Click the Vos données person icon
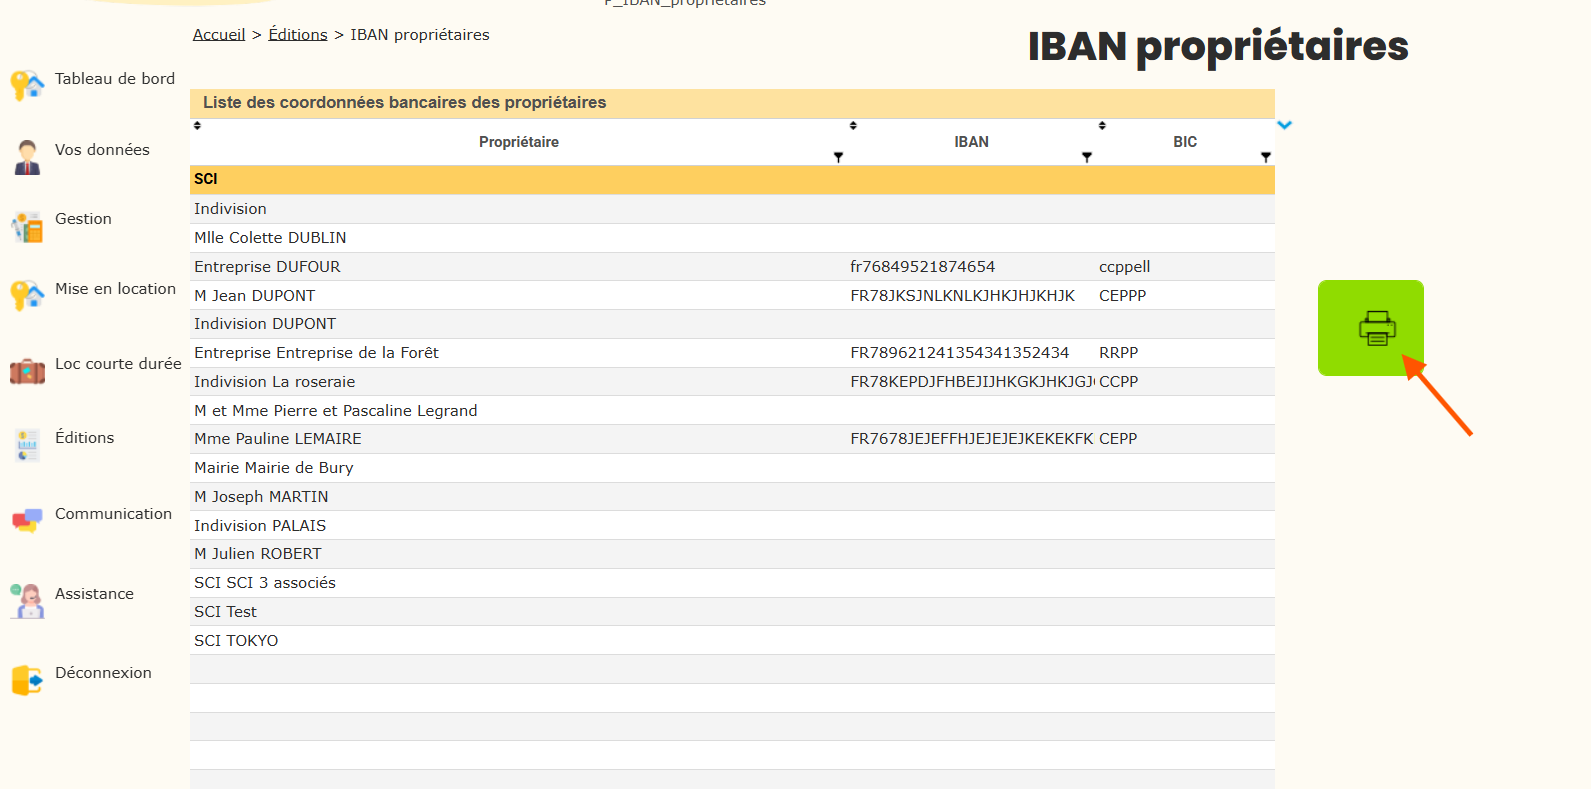Screen dimensions: 1591x789 coord(27,157)
